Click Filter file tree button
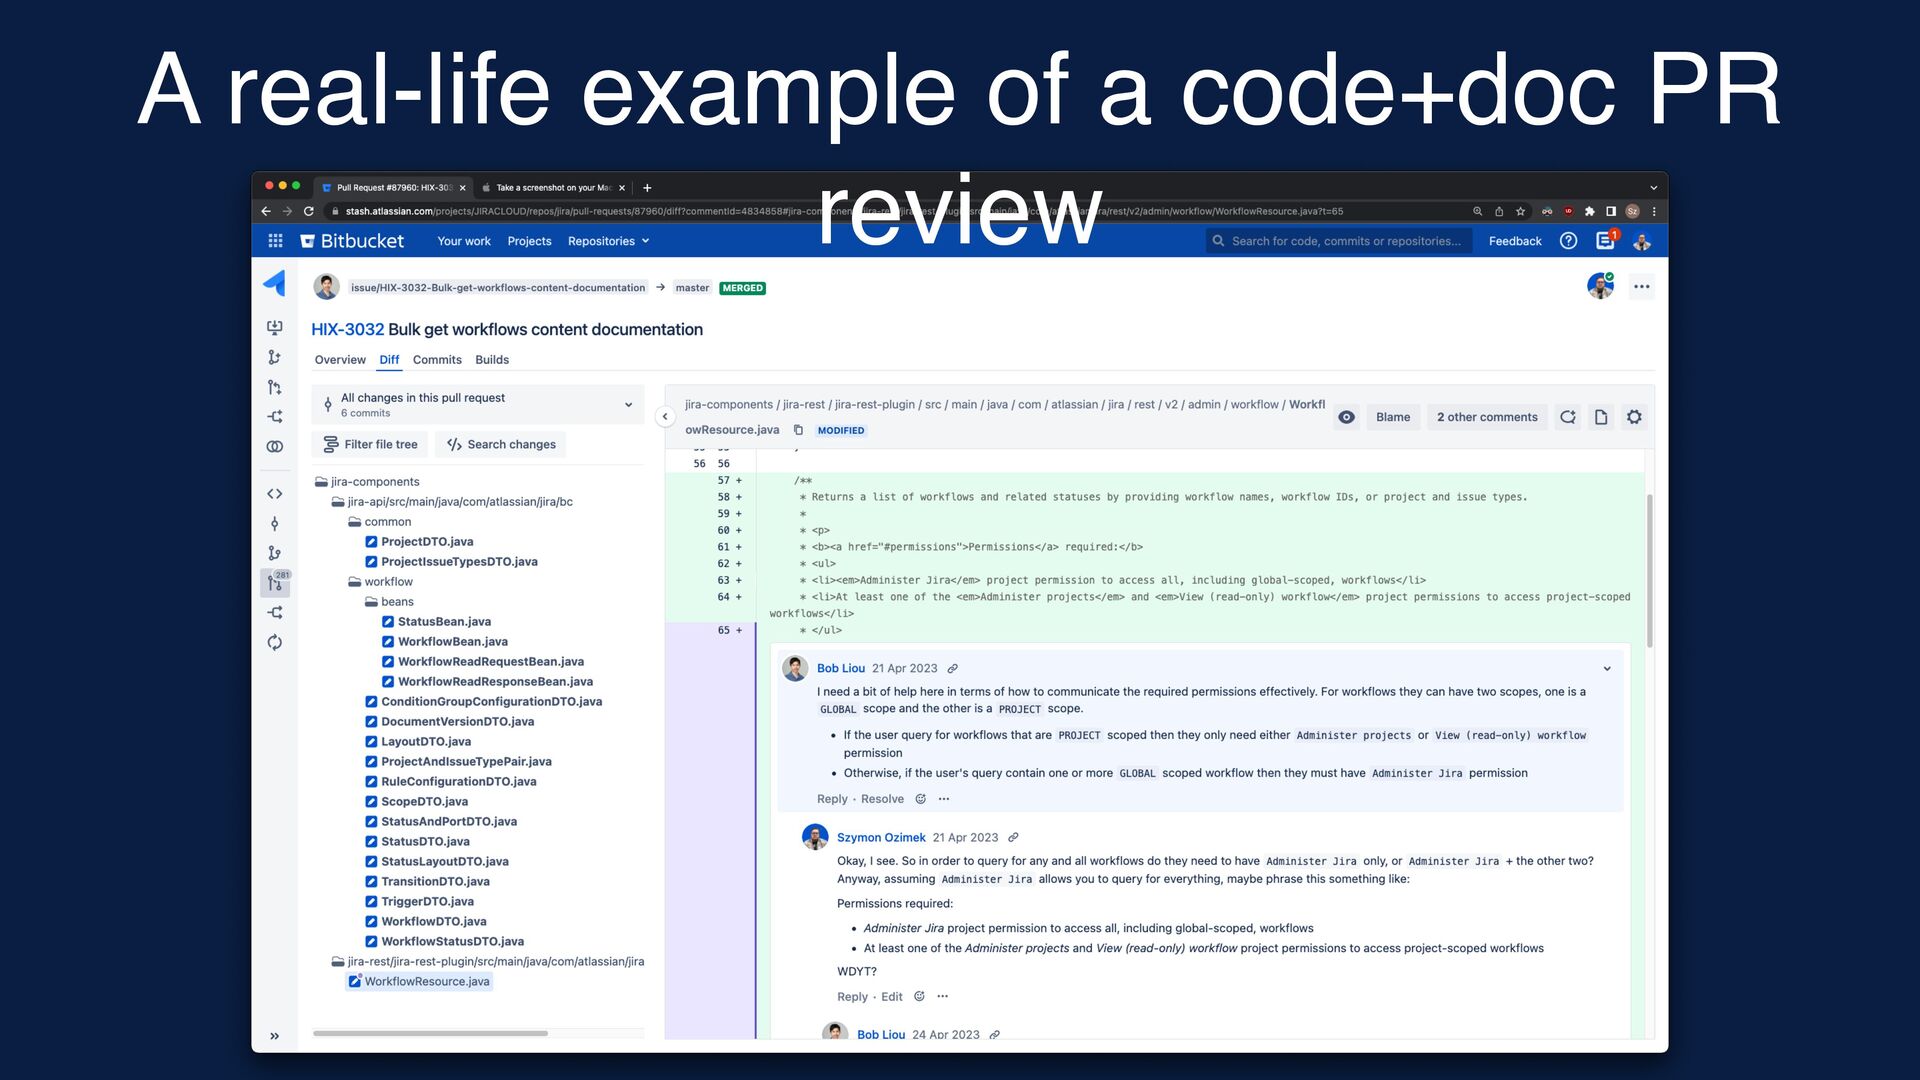The height and width of the screenshot is (1080, 1920). [x=371, y=445]
